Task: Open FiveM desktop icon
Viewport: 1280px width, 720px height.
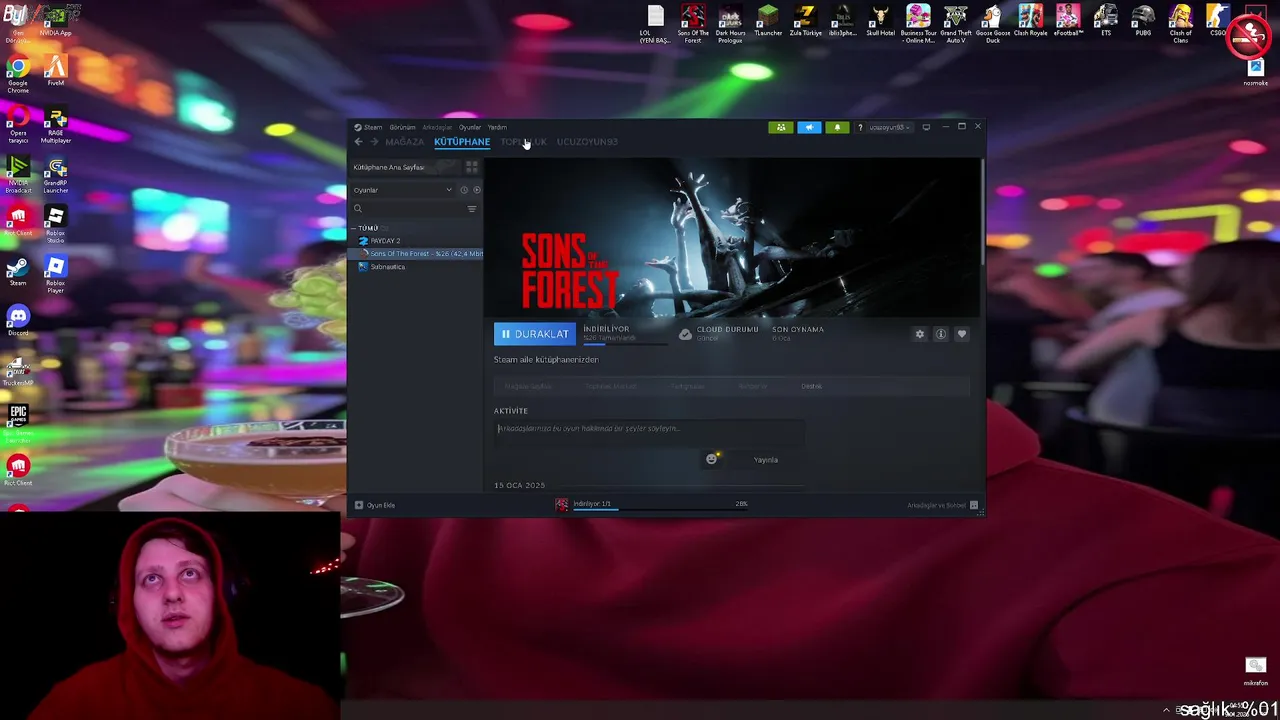Action: pos(55,72)
